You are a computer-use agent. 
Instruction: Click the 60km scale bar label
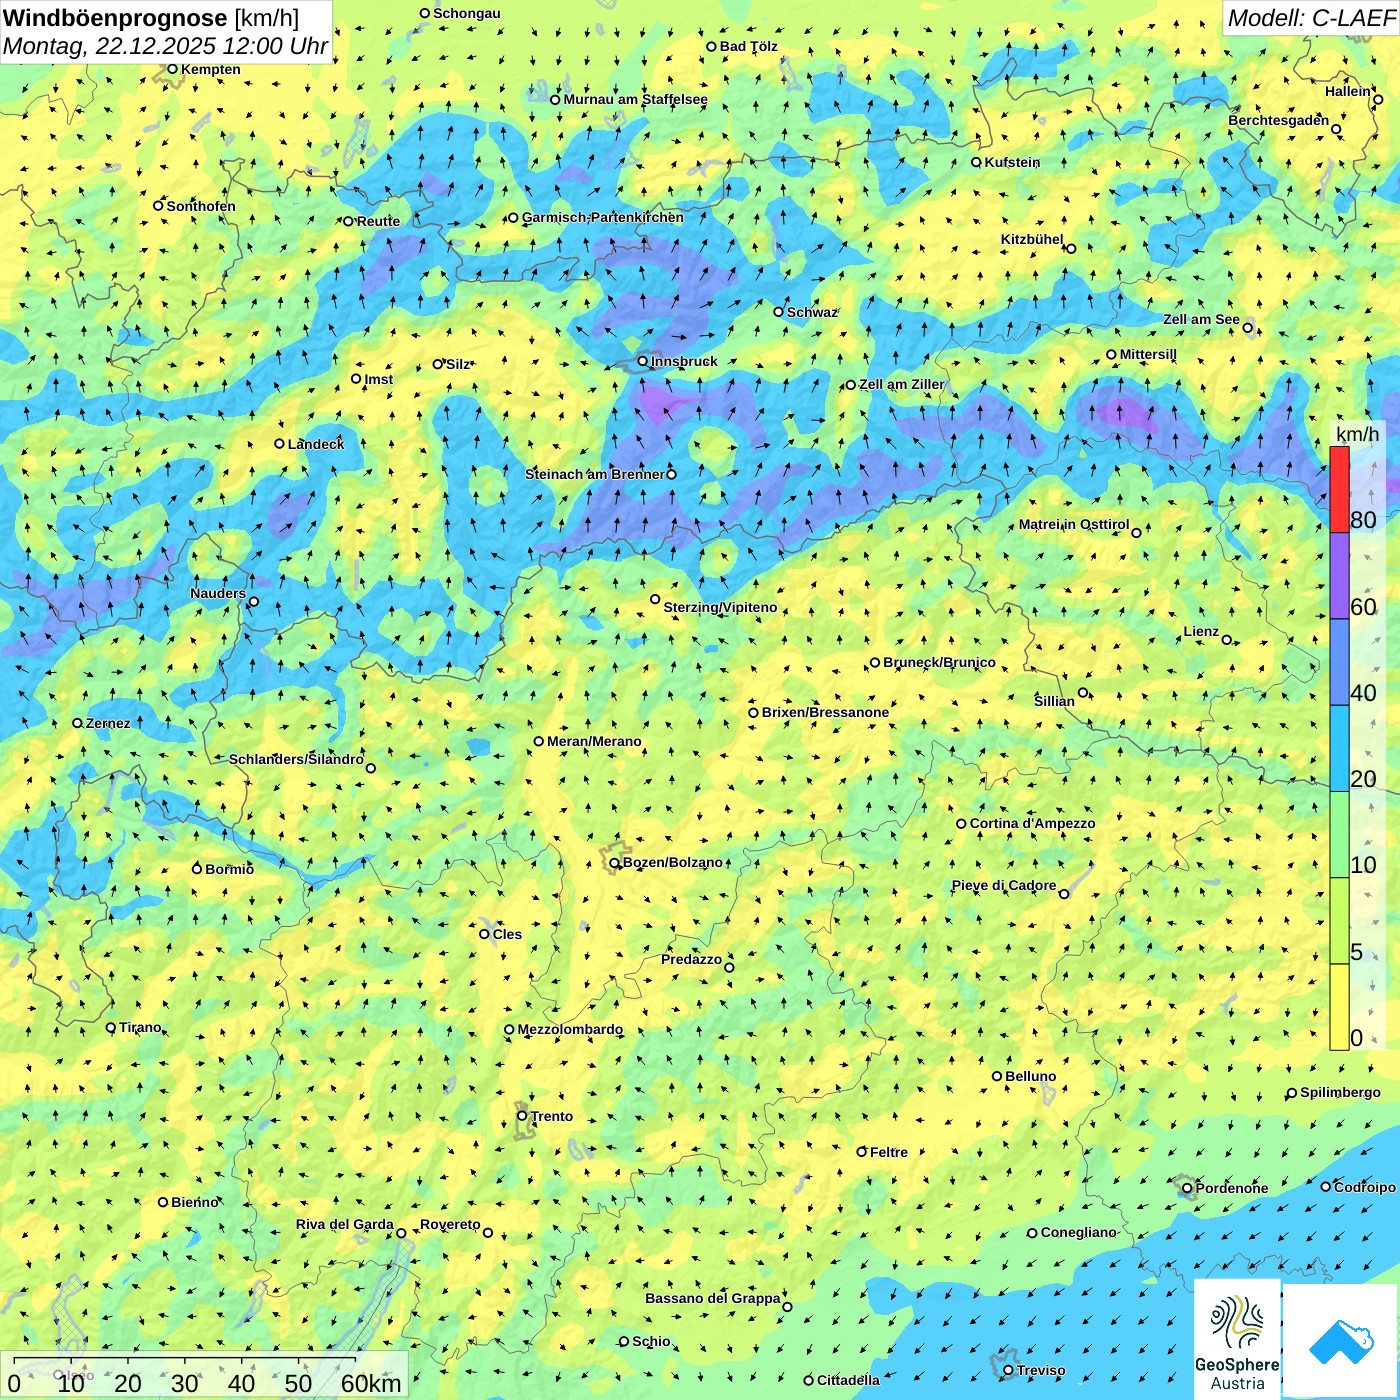click(x=371, y=1383)
